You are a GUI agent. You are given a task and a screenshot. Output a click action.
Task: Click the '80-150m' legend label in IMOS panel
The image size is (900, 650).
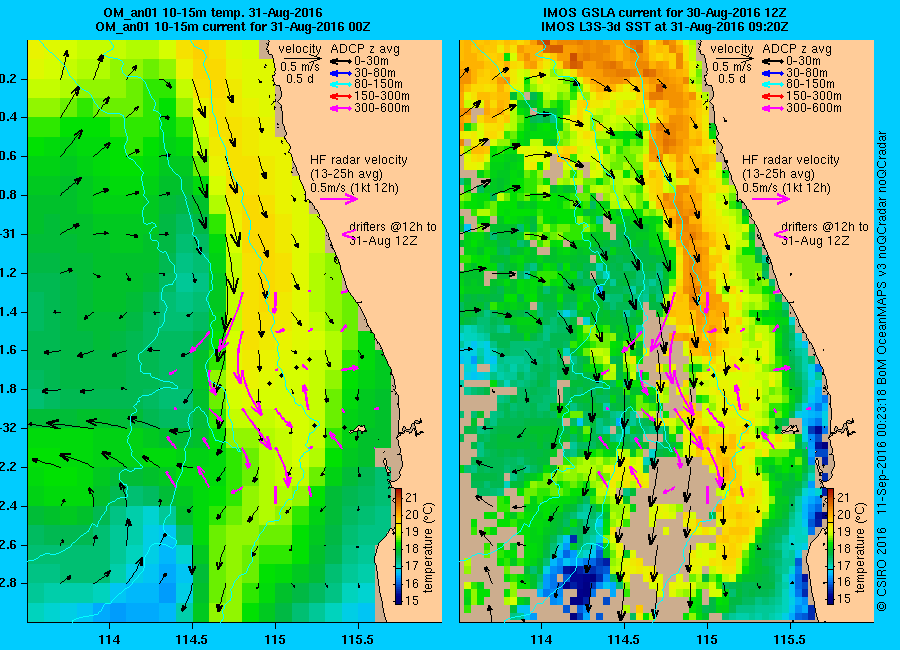tap(810, 84)
